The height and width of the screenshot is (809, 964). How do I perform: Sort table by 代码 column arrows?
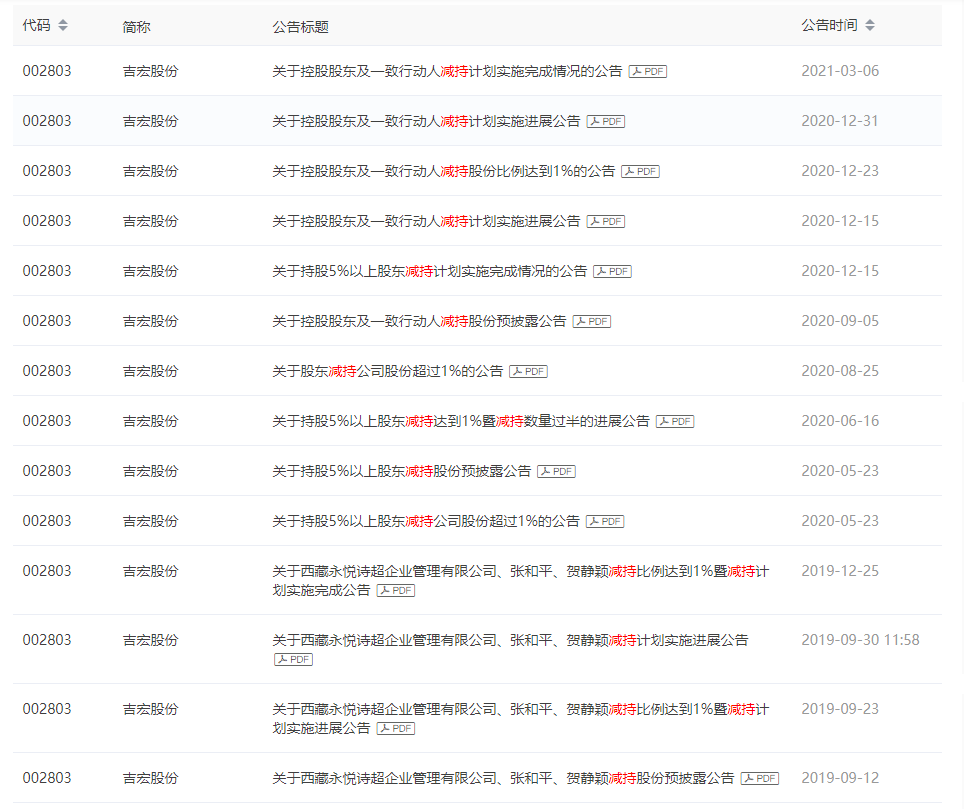(x=63, y=25)
